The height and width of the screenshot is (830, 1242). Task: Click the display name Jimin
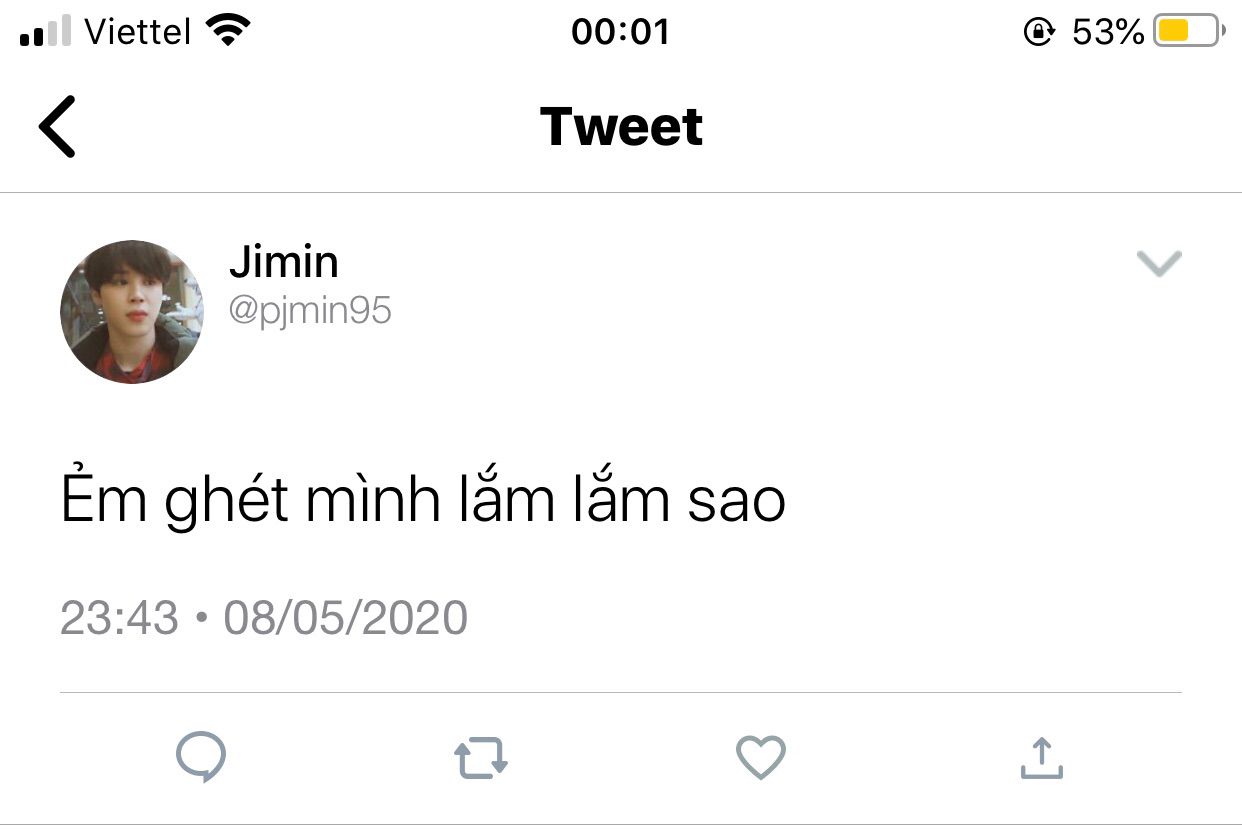284,262
